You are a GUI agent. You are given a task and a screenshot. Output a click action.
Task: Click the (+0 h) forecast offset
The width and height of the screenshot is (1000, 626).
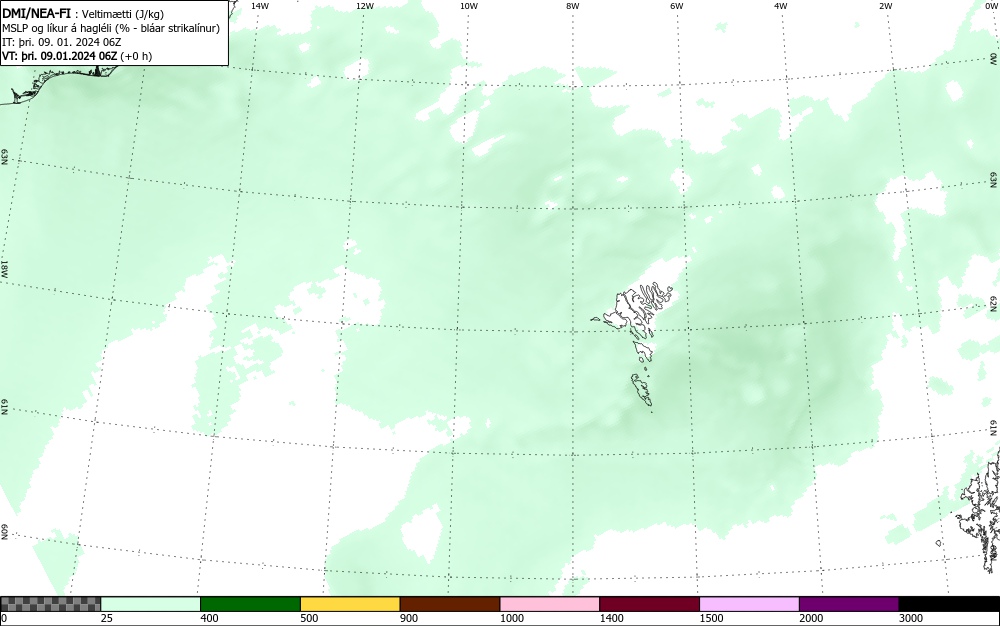pos(136,56)
